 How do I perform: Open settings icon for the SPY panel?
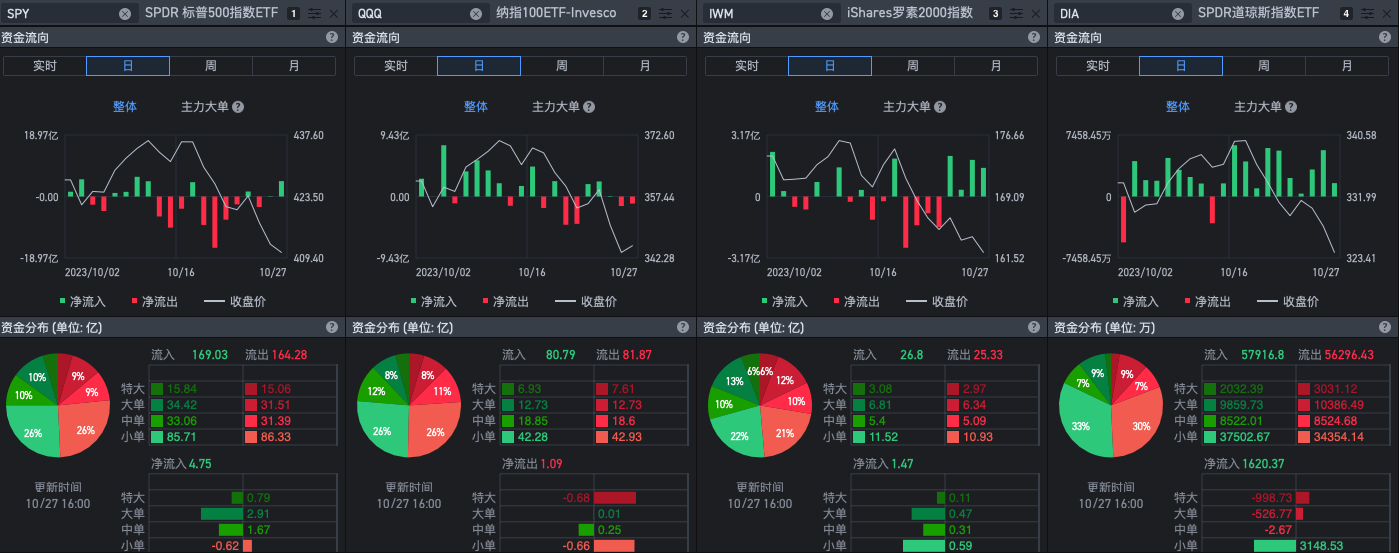[x=315, y=14]
